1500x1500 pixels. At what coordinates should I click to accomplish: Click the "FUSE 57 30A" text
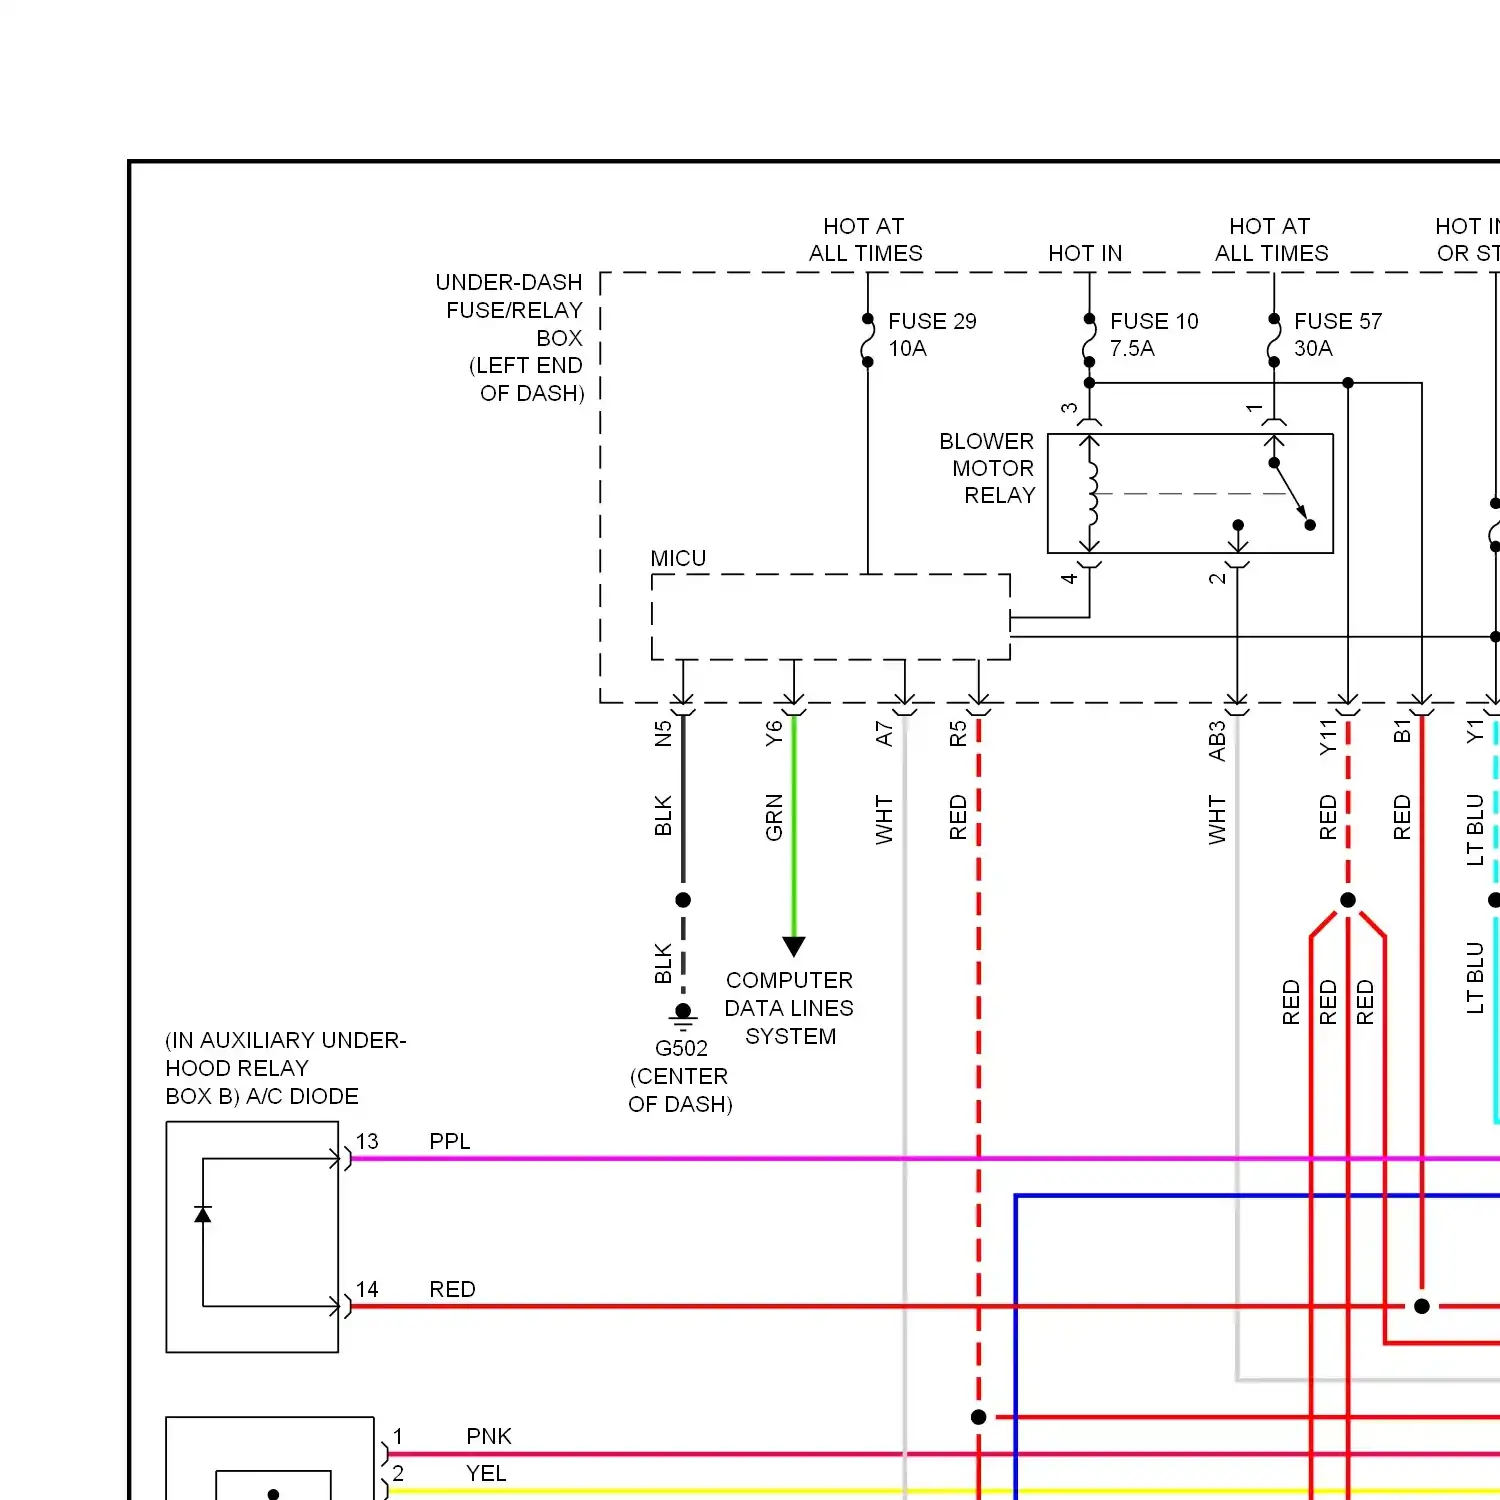tap(1338, 335)
